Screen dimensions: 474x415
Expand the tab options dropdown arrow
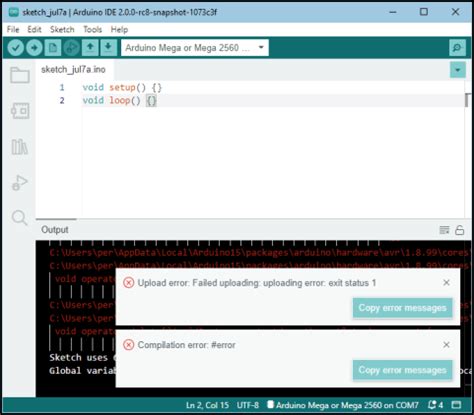click(x=458, y=70)
